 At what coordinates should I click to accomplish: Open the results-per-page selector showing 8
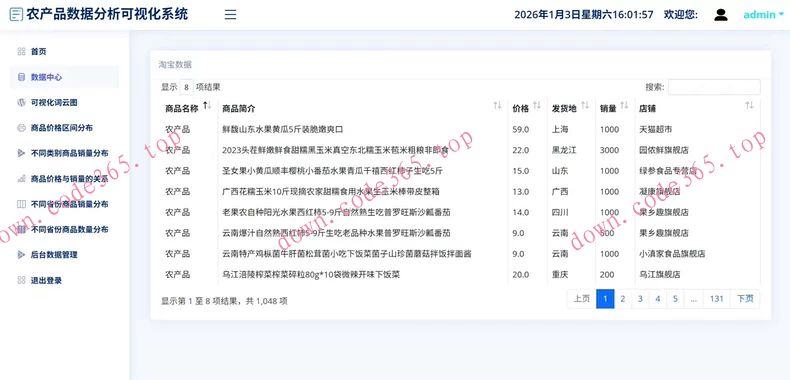click(x=186, y=87)
